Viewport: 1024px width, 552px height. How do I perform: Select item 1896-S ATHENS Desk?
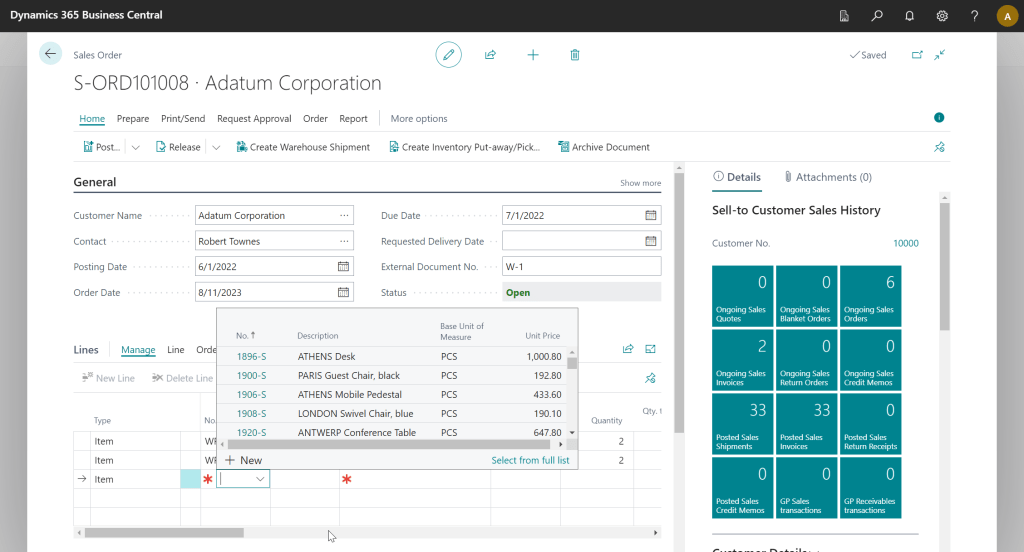pos(252,356)
